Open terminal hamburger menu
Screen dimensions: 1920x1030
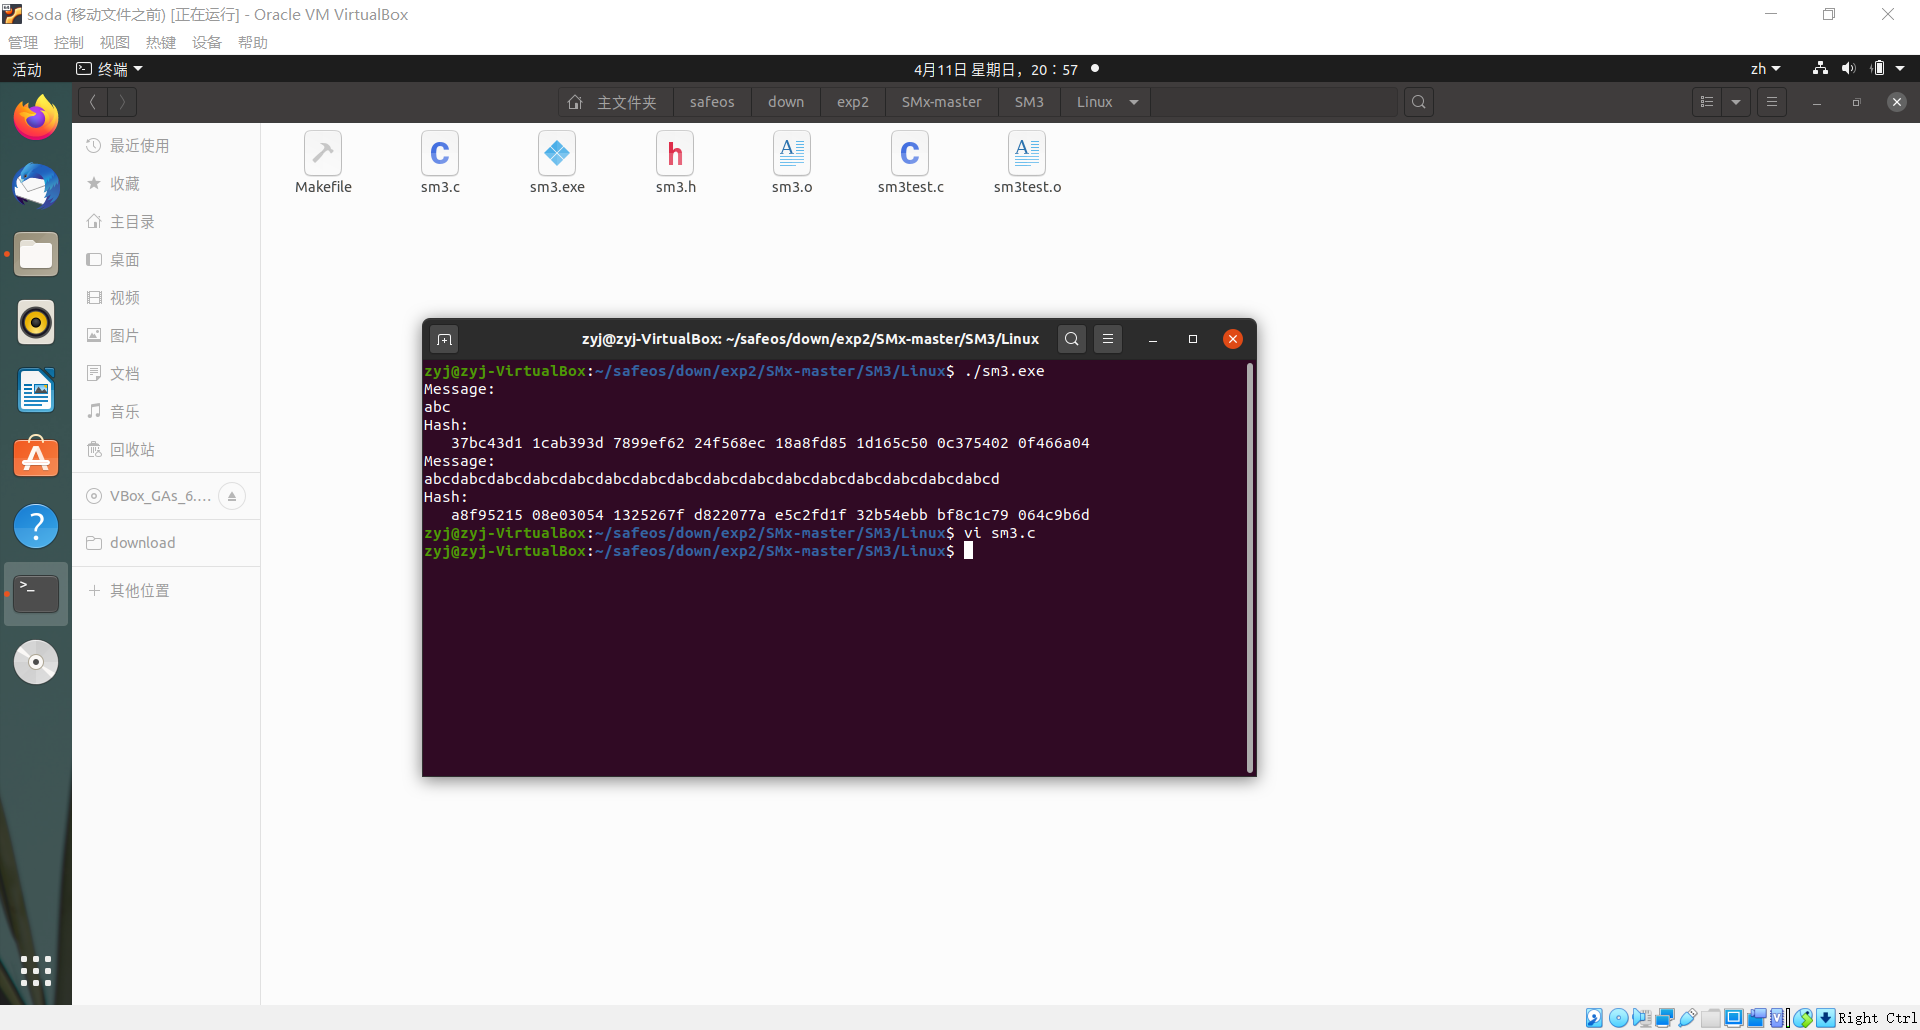pos(1108,339)
